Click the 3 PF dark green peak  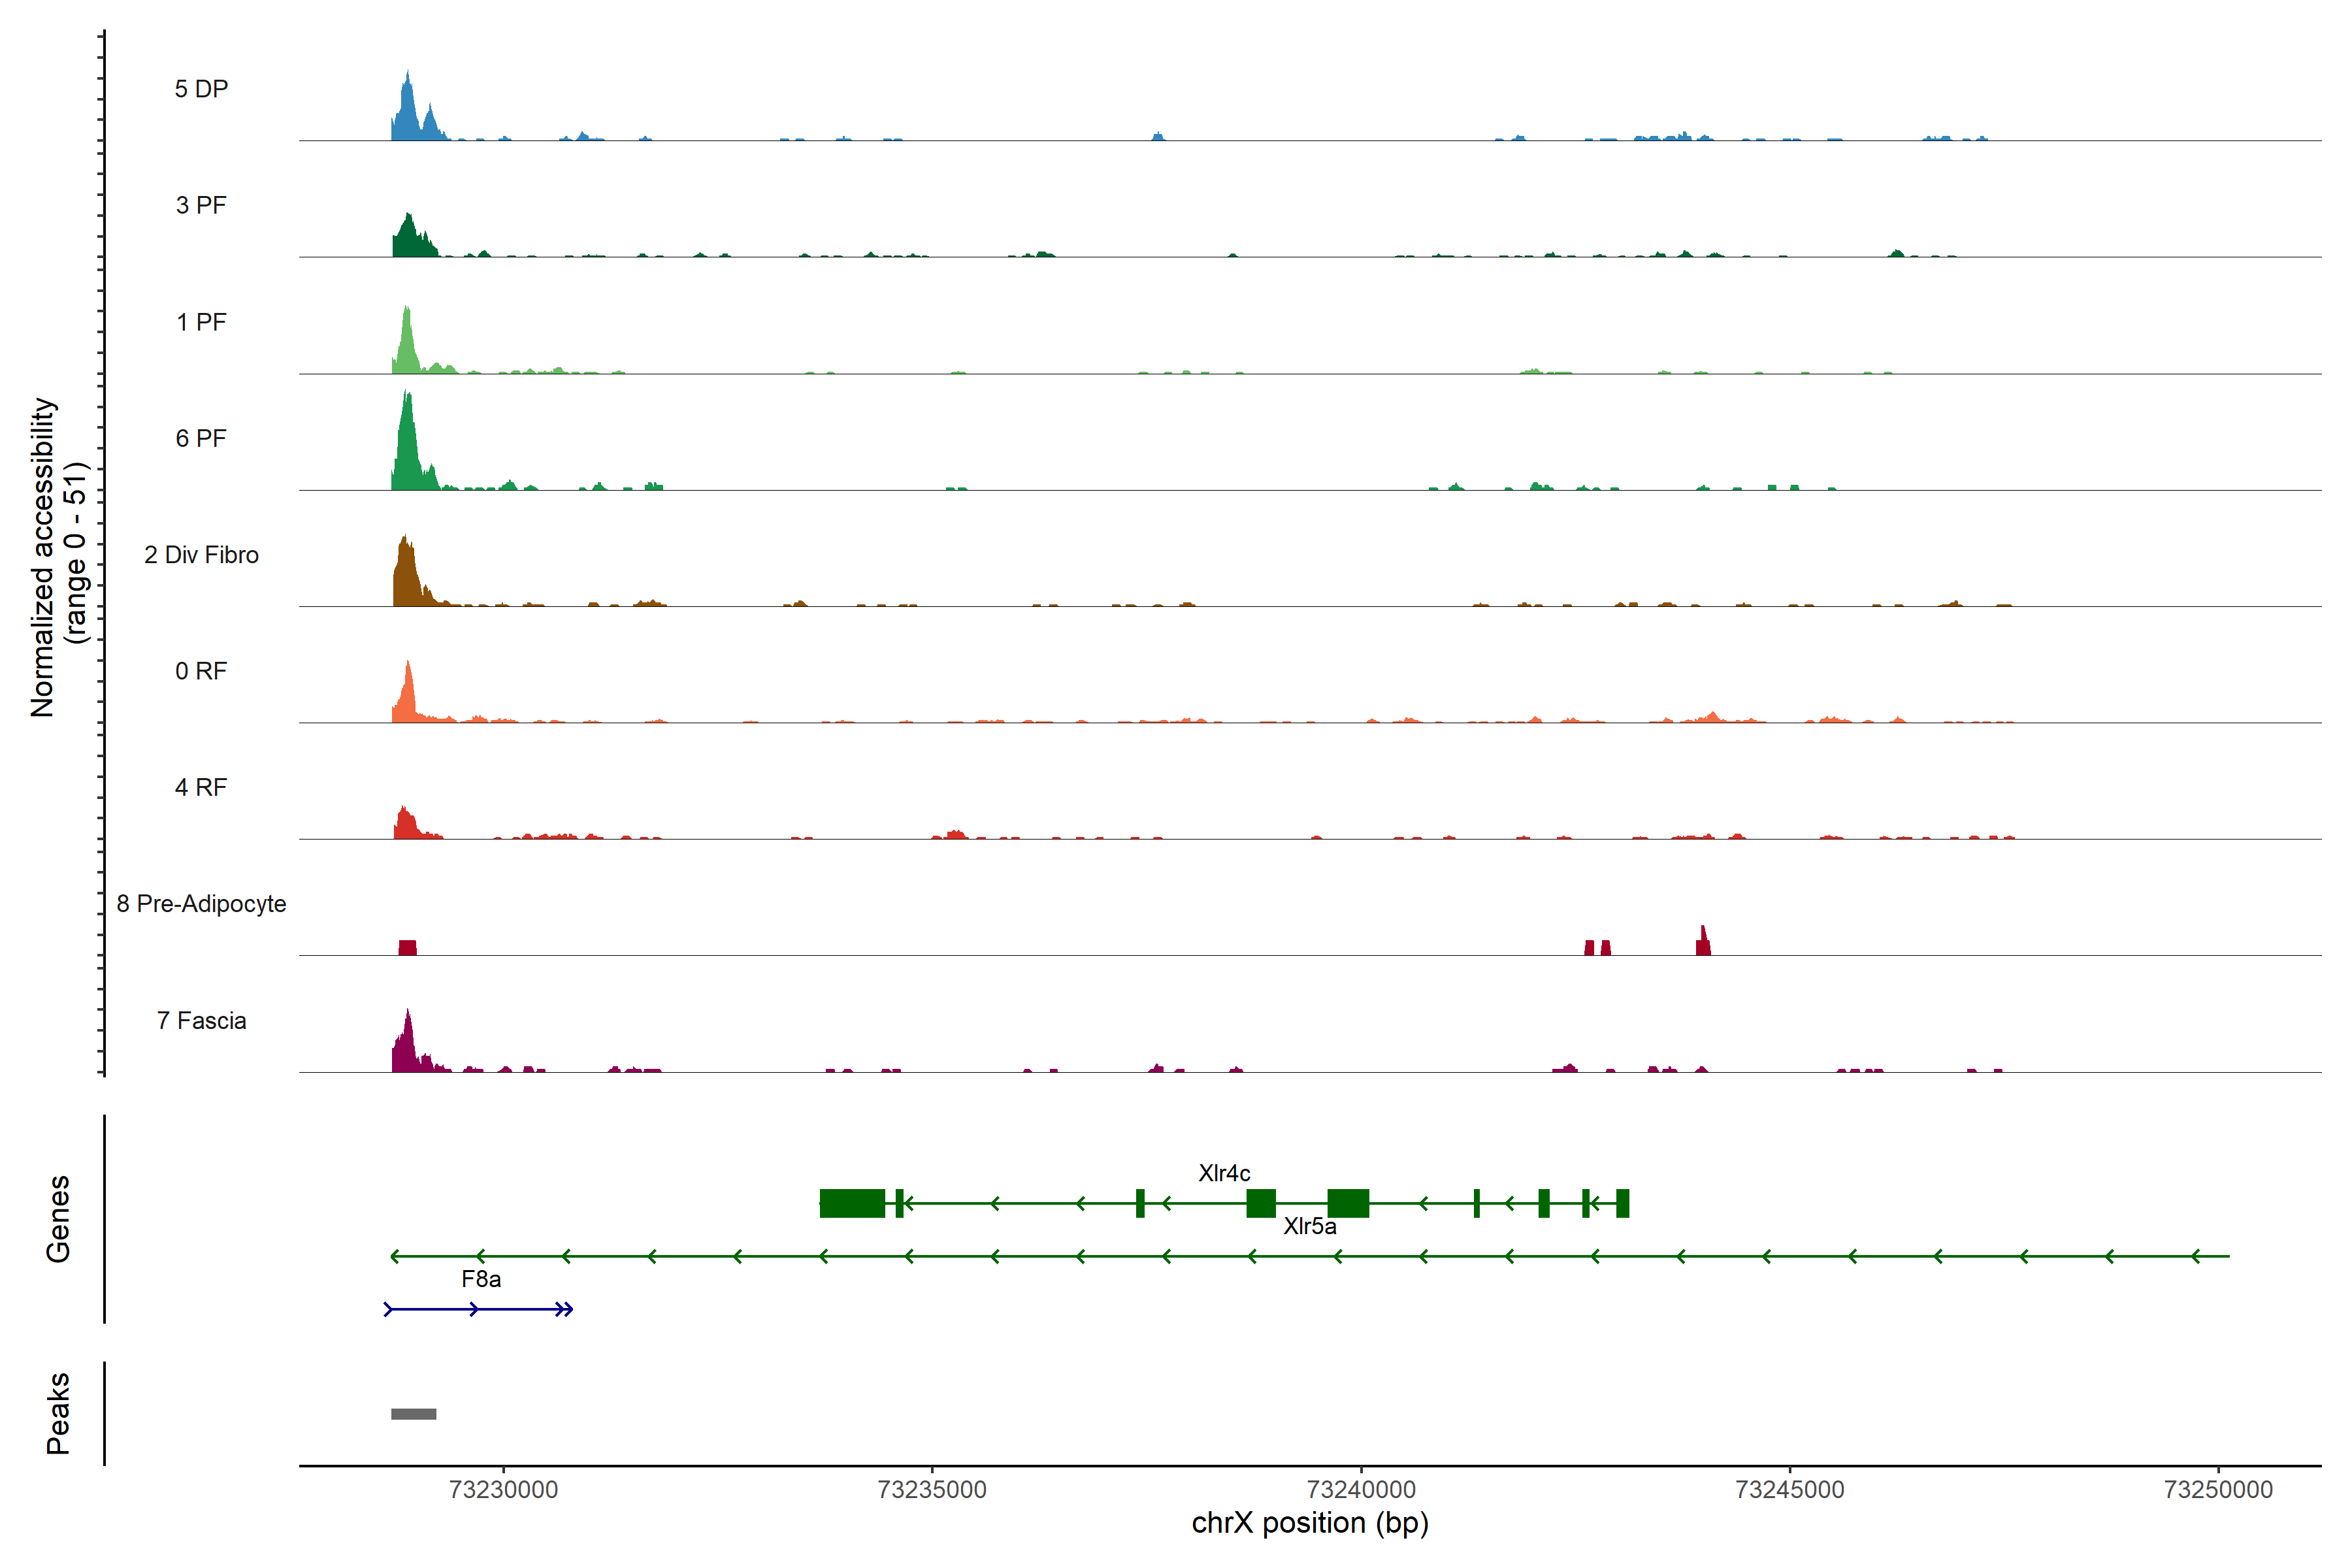[x=408, y=238]
